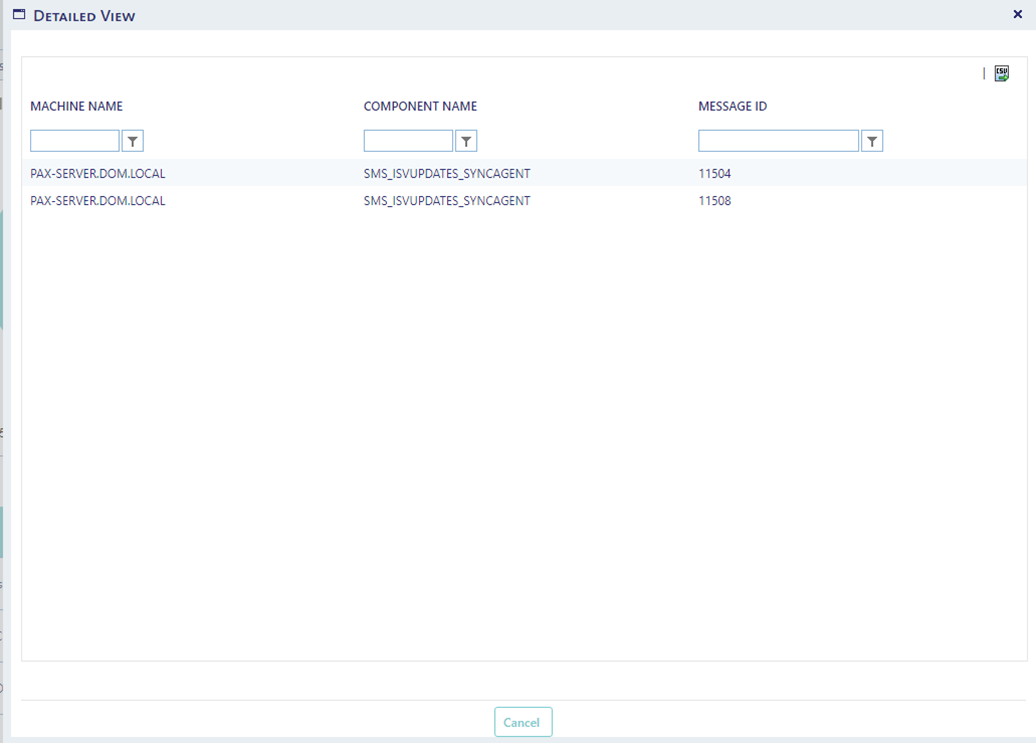Sort by the Machine Name column header
The width and height of the screenshot is (1036, 743).
[x=76, y=106]
